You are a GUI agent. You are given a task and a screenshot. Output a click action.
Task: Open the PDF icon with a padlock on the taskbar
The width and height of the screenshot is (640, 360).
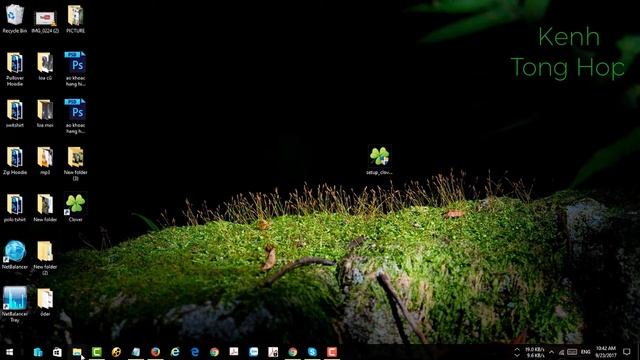pyautogui.click(x=273, y=352)
